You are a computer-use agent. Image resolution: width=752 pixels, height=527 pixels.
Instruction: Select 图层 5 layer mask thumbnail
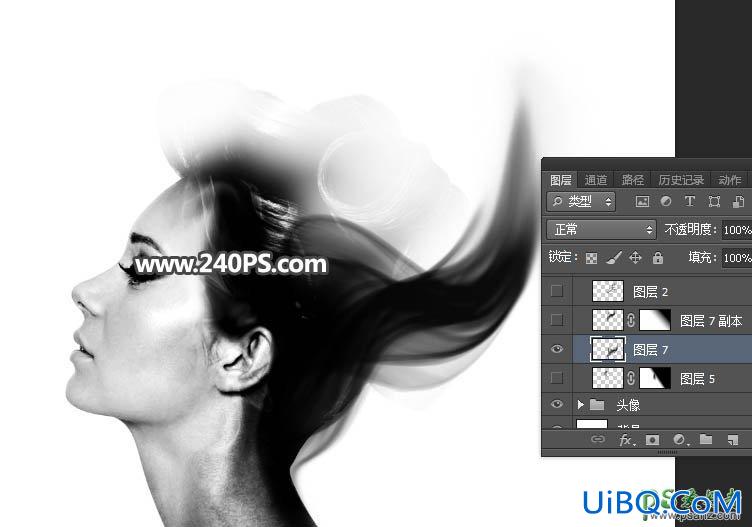point(655,378)
